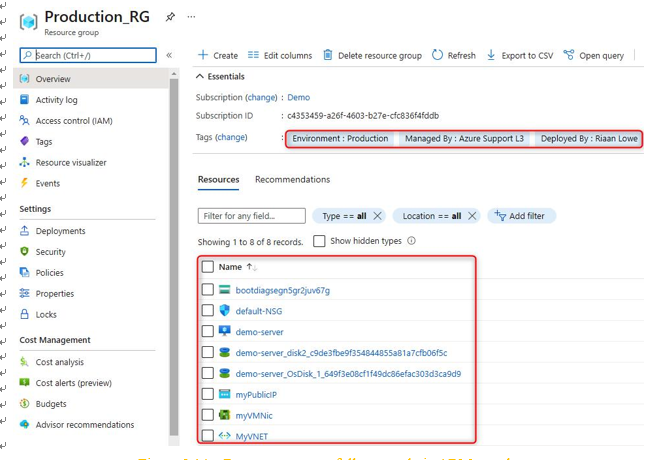Click the Subscription change link

[262, 97]
